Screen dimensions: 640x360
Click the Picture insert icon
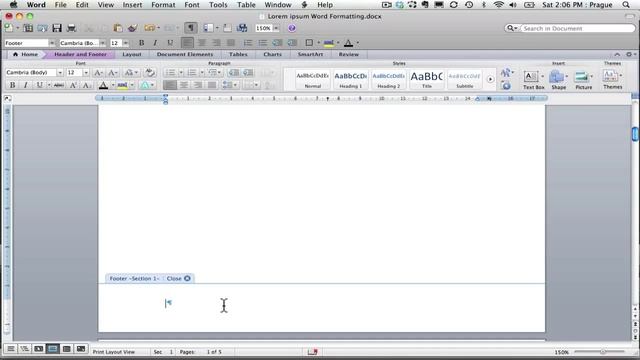(581, 76)
